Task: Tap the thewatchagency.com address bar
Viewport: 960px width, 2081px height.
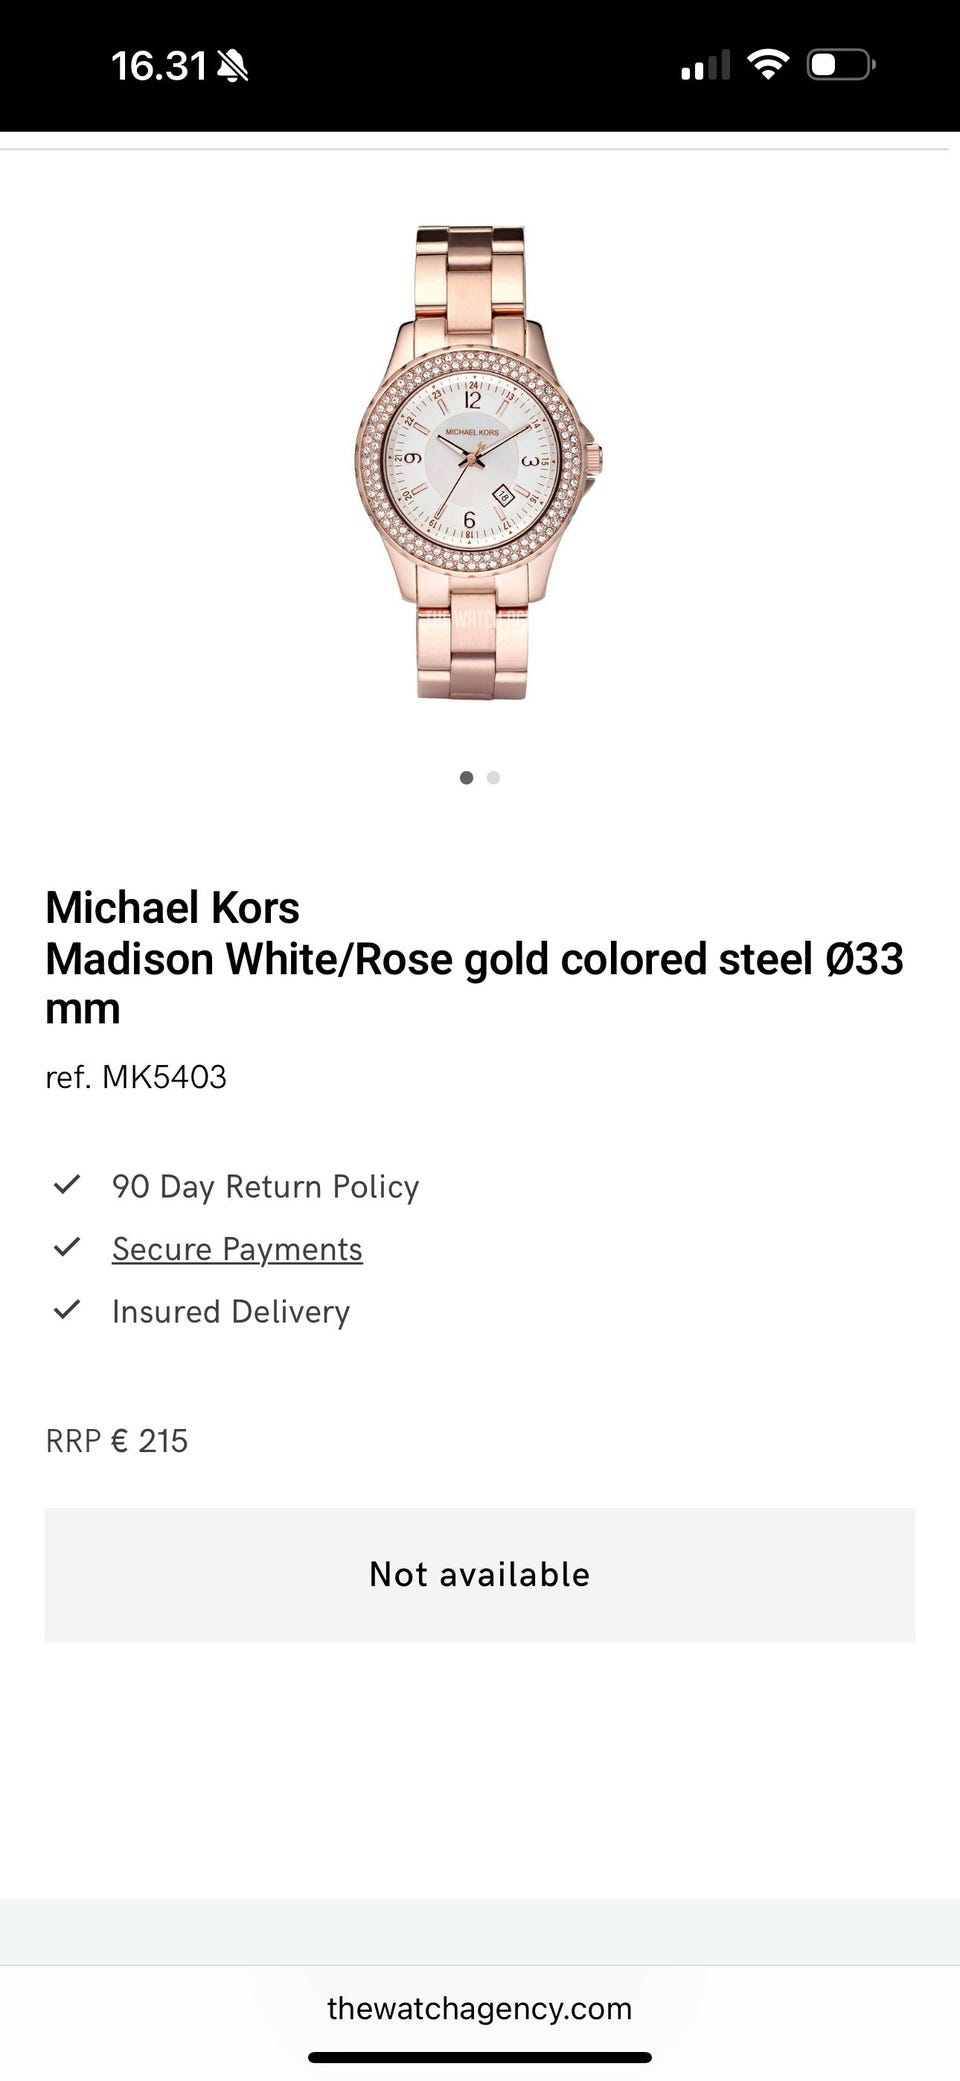Action: point(480,2008)
